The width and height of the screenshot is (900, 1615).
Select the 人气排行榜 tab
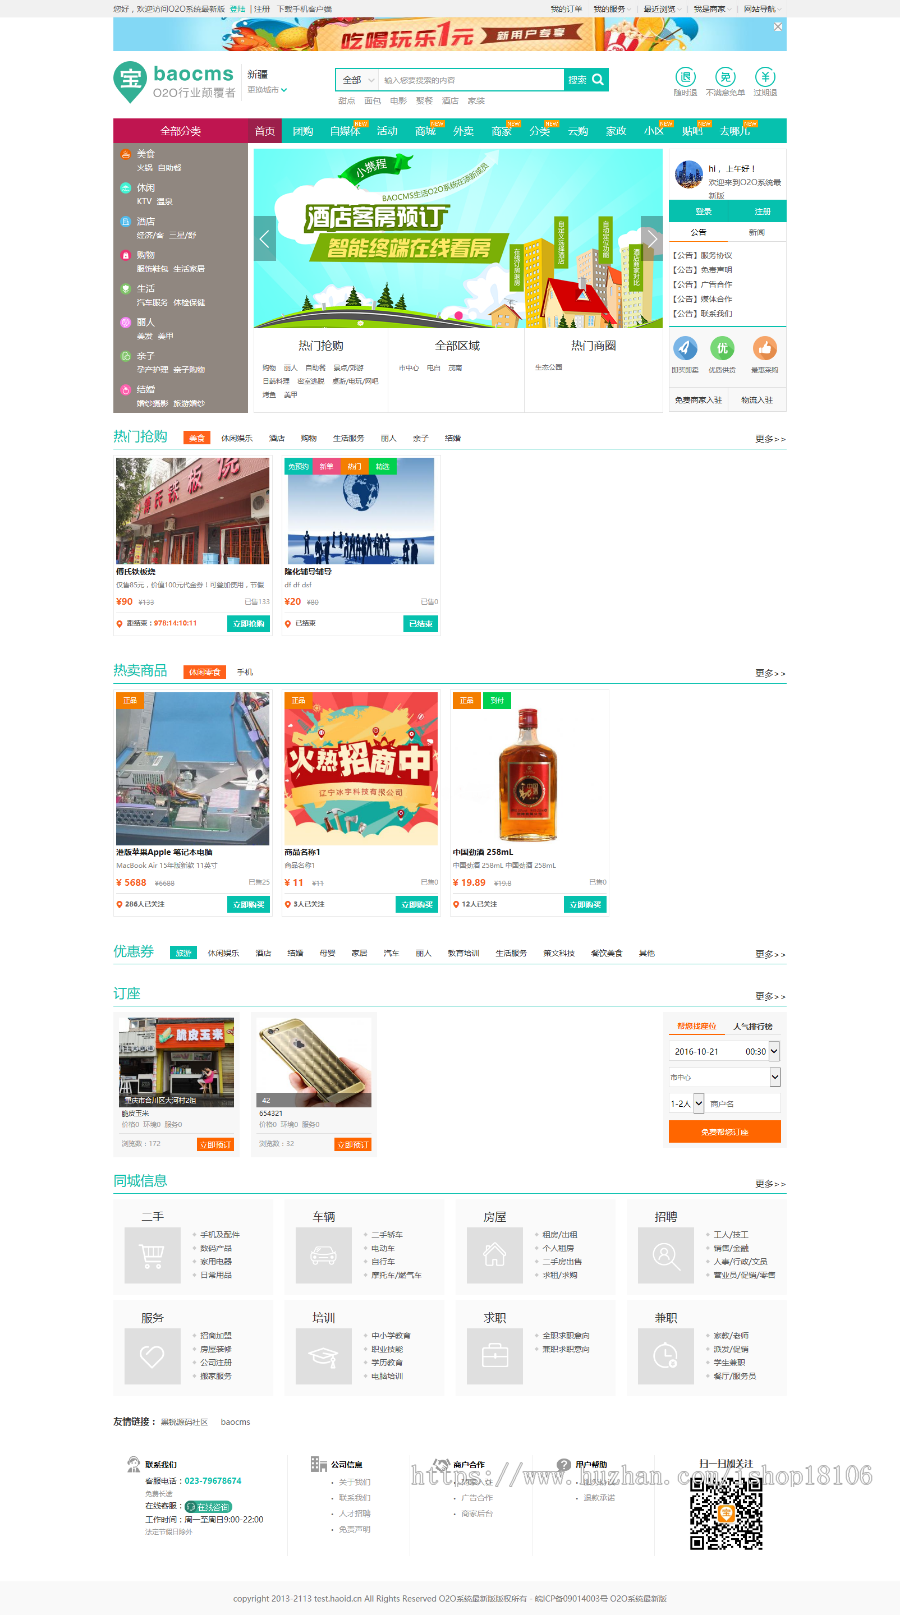point(753,1026)
